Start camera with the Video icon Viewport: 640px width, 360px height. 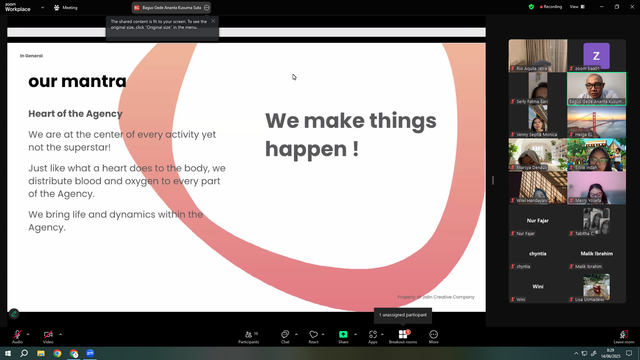coord(48,335)
